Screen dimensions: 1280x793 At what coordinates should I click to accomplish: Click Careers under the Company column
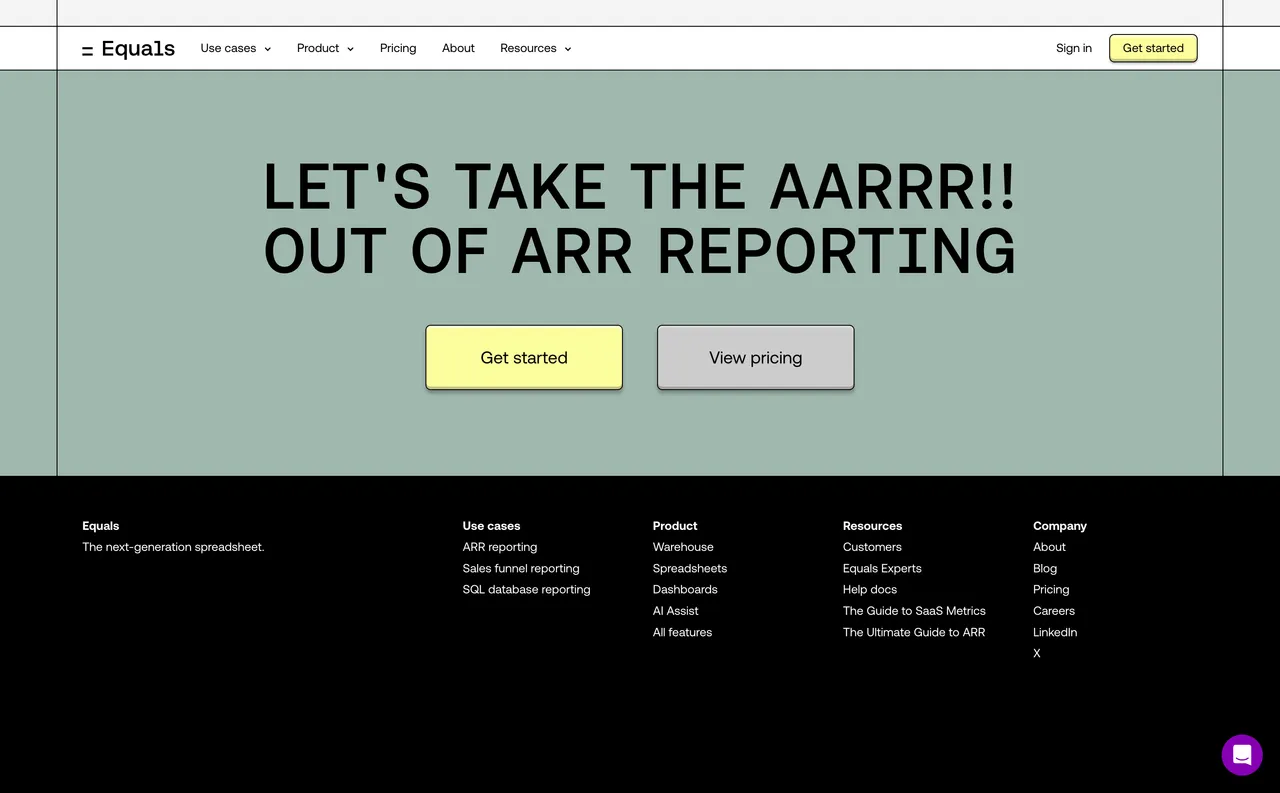(1053, 610)
